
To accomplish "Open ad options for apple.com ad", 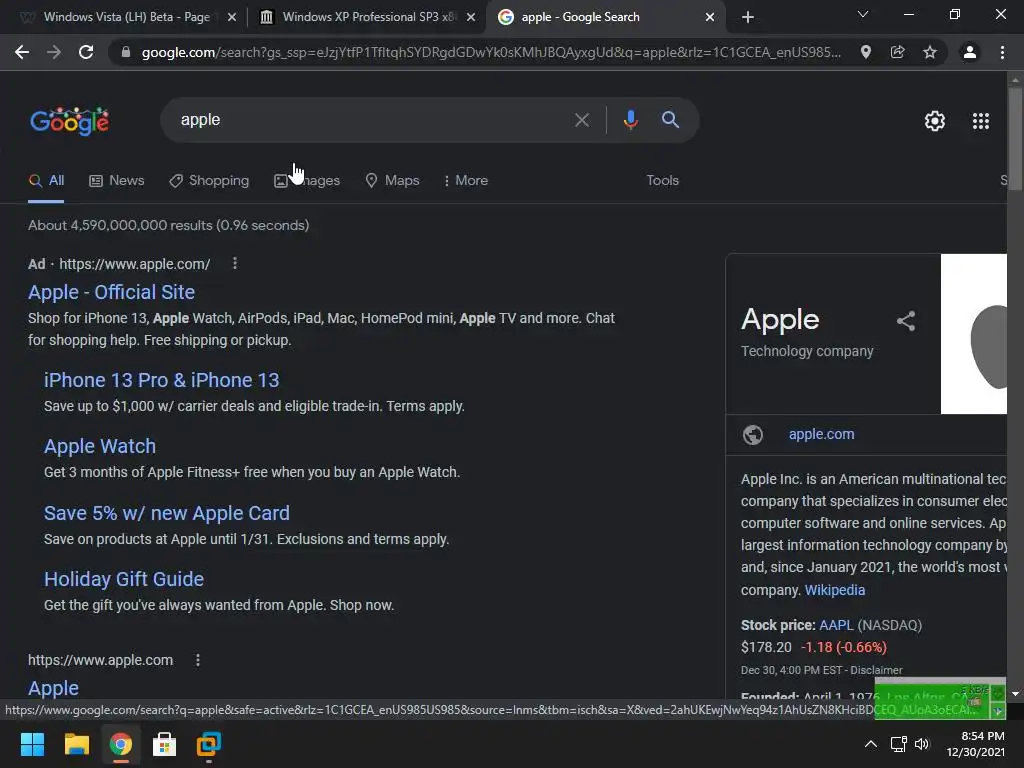I will (x=235, y=263).
